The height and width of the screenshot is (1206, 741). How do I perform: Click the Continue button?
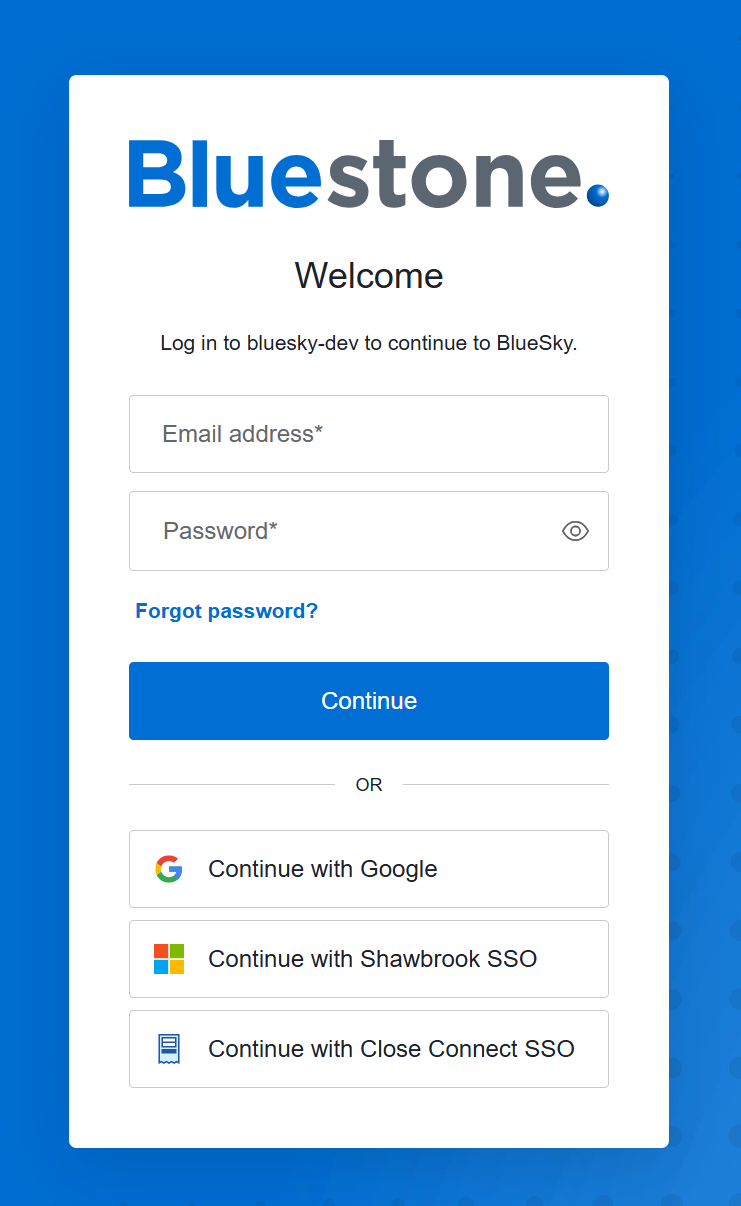(x=369, y=701)
